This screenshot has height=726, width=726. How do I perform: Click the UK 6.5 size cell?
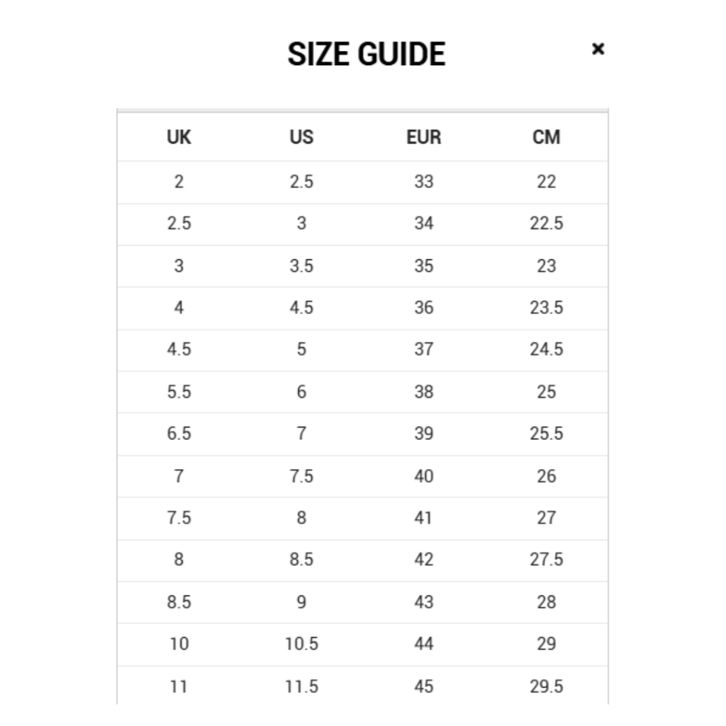(179, 434)
